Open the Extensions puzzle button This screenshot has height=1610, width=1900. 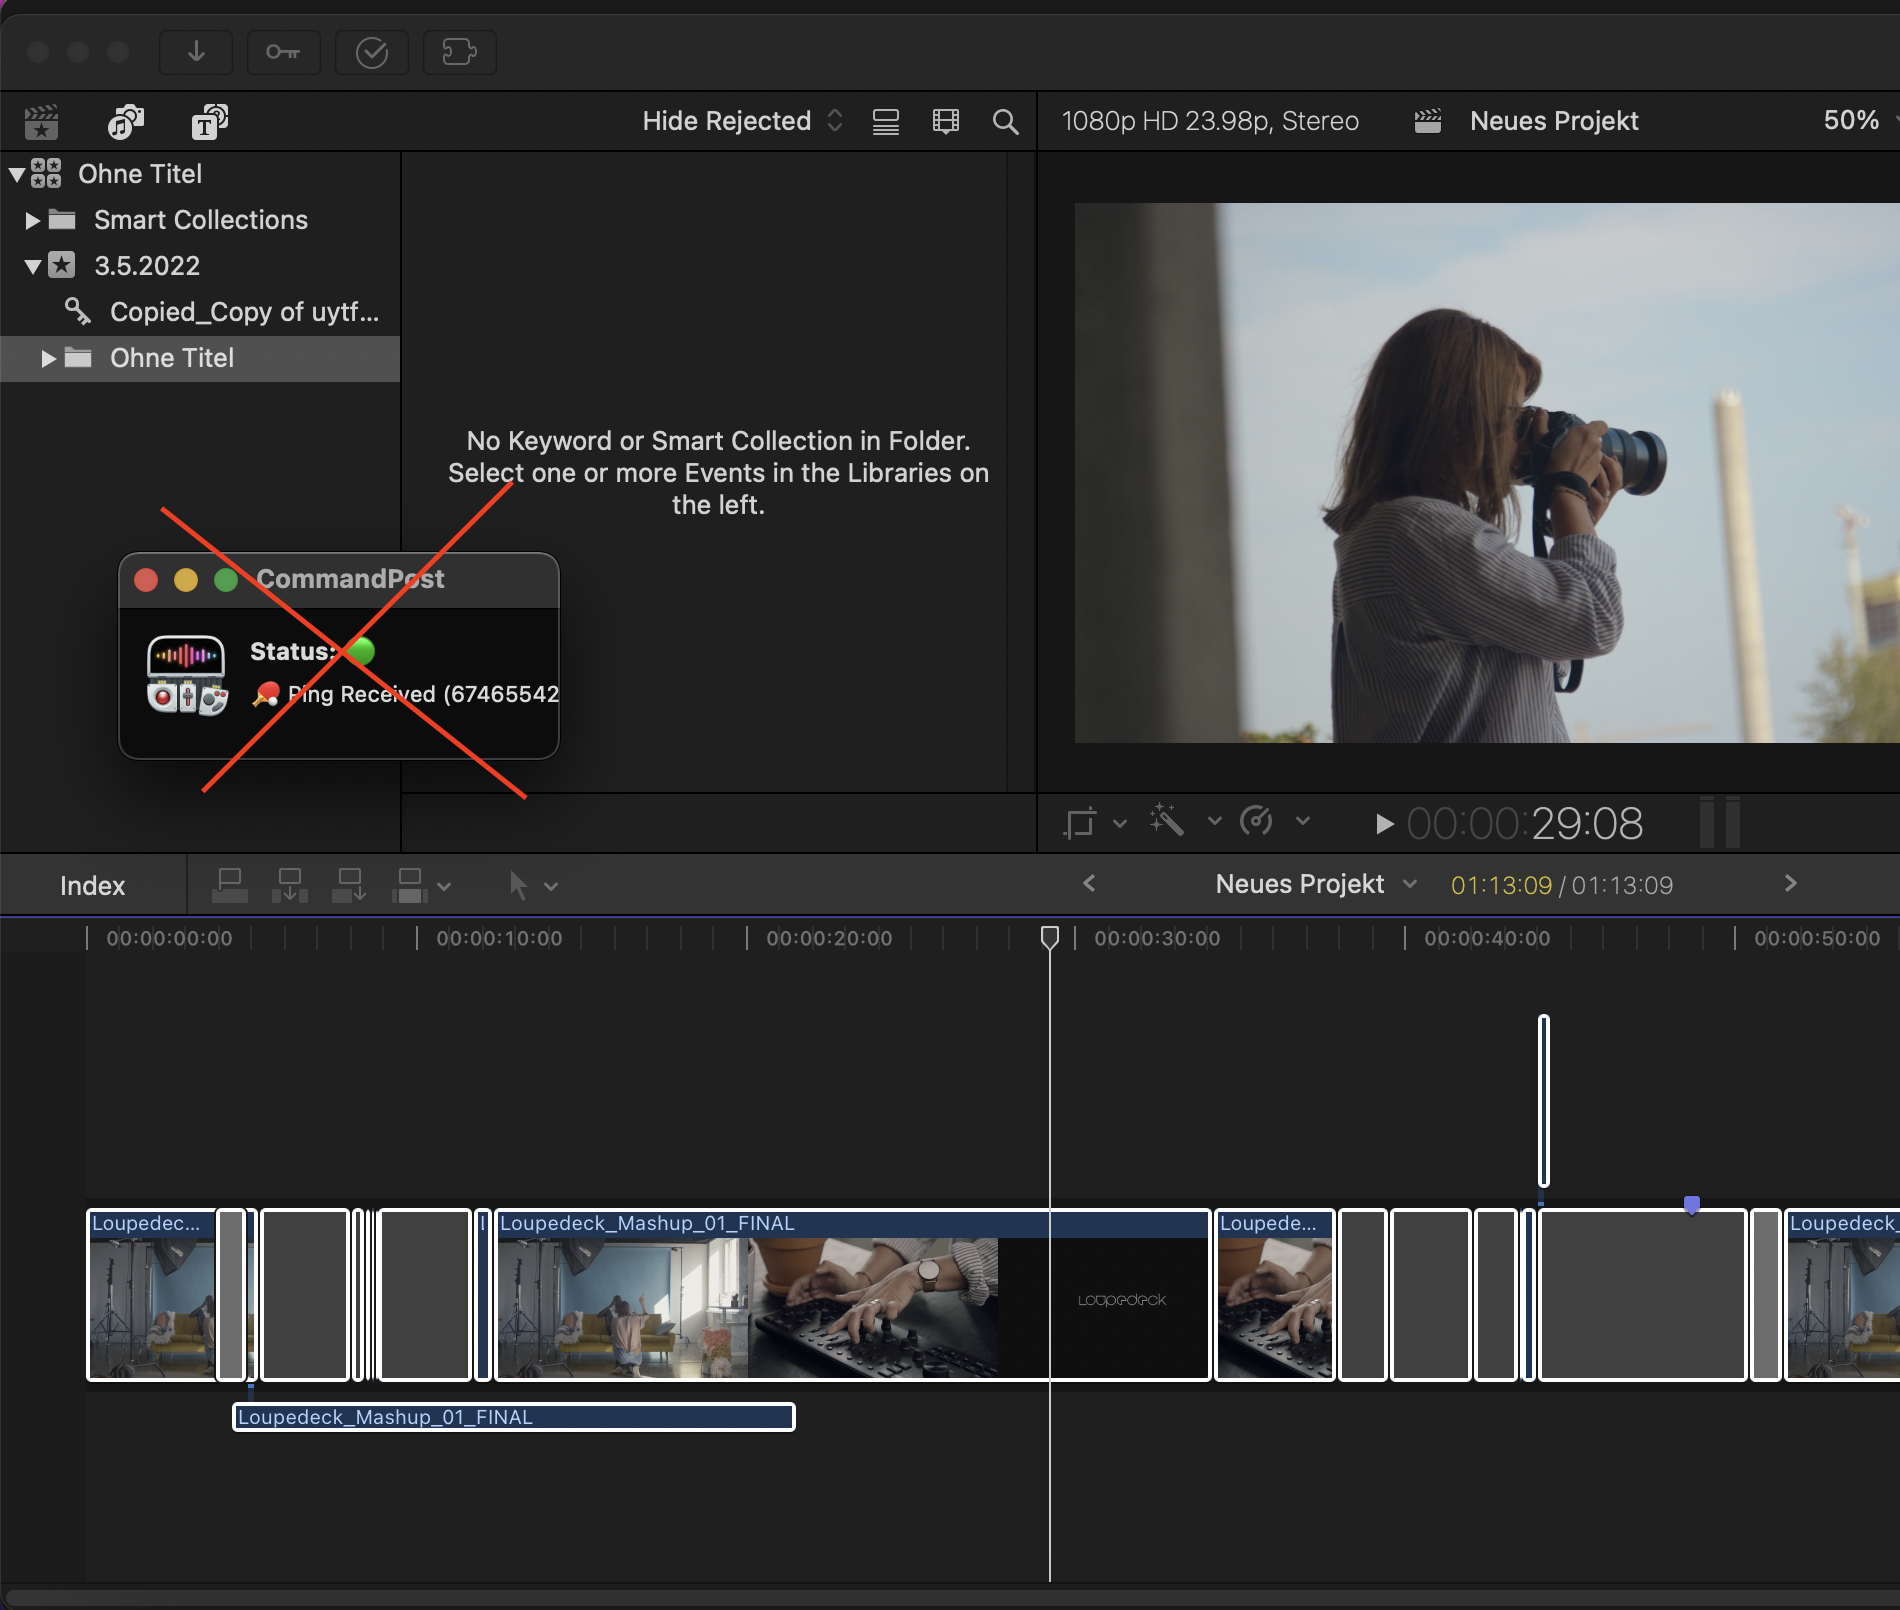click(459, 52)
